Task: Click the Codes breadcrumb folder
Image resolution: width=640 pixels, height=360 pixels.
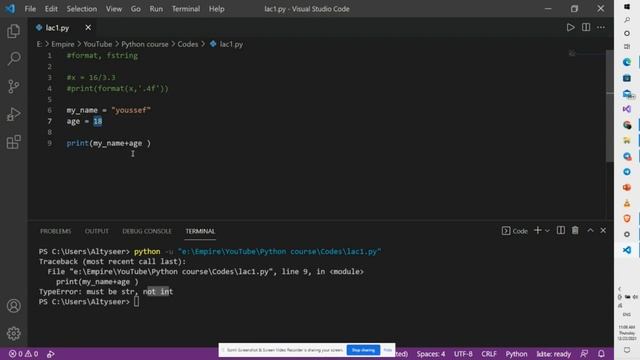Action: (x=188, y=44)
